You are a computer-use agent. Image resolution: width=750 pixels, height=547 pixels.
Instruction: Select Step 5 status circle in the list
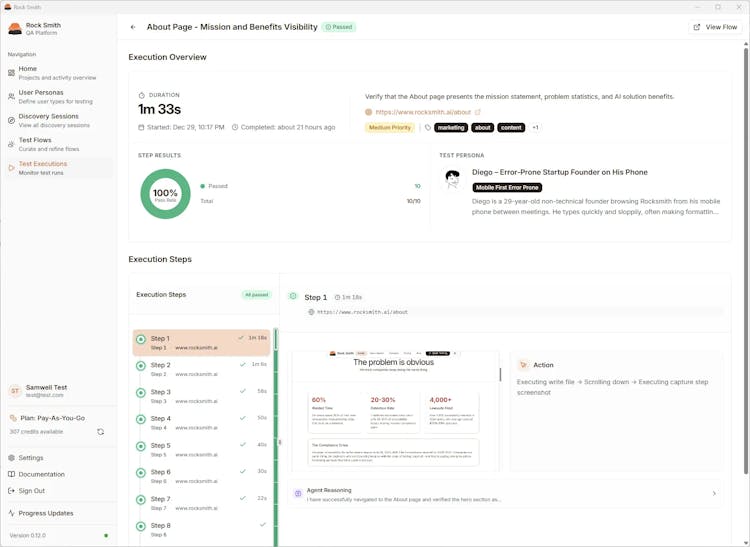141,446
